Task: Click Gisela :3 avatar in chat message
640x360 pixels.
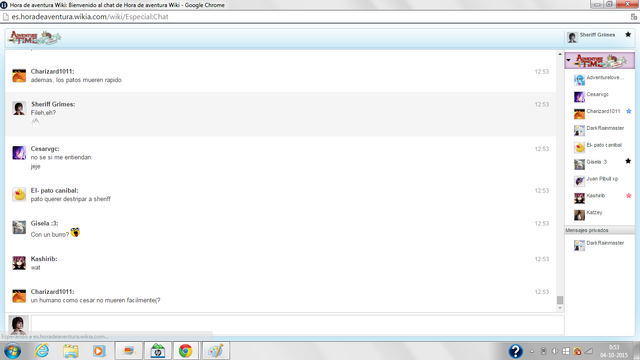Action: [x=19, y=227]
